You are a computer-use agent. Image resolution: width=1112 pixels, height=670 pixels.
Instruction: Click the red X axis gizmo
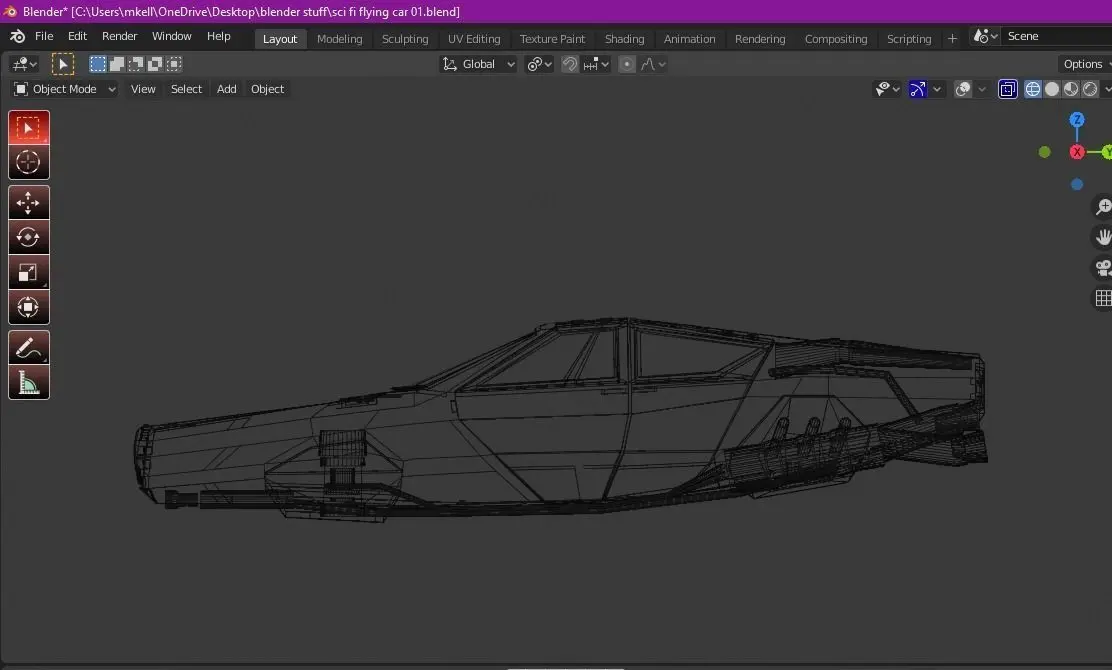(x=1077, y=152)
